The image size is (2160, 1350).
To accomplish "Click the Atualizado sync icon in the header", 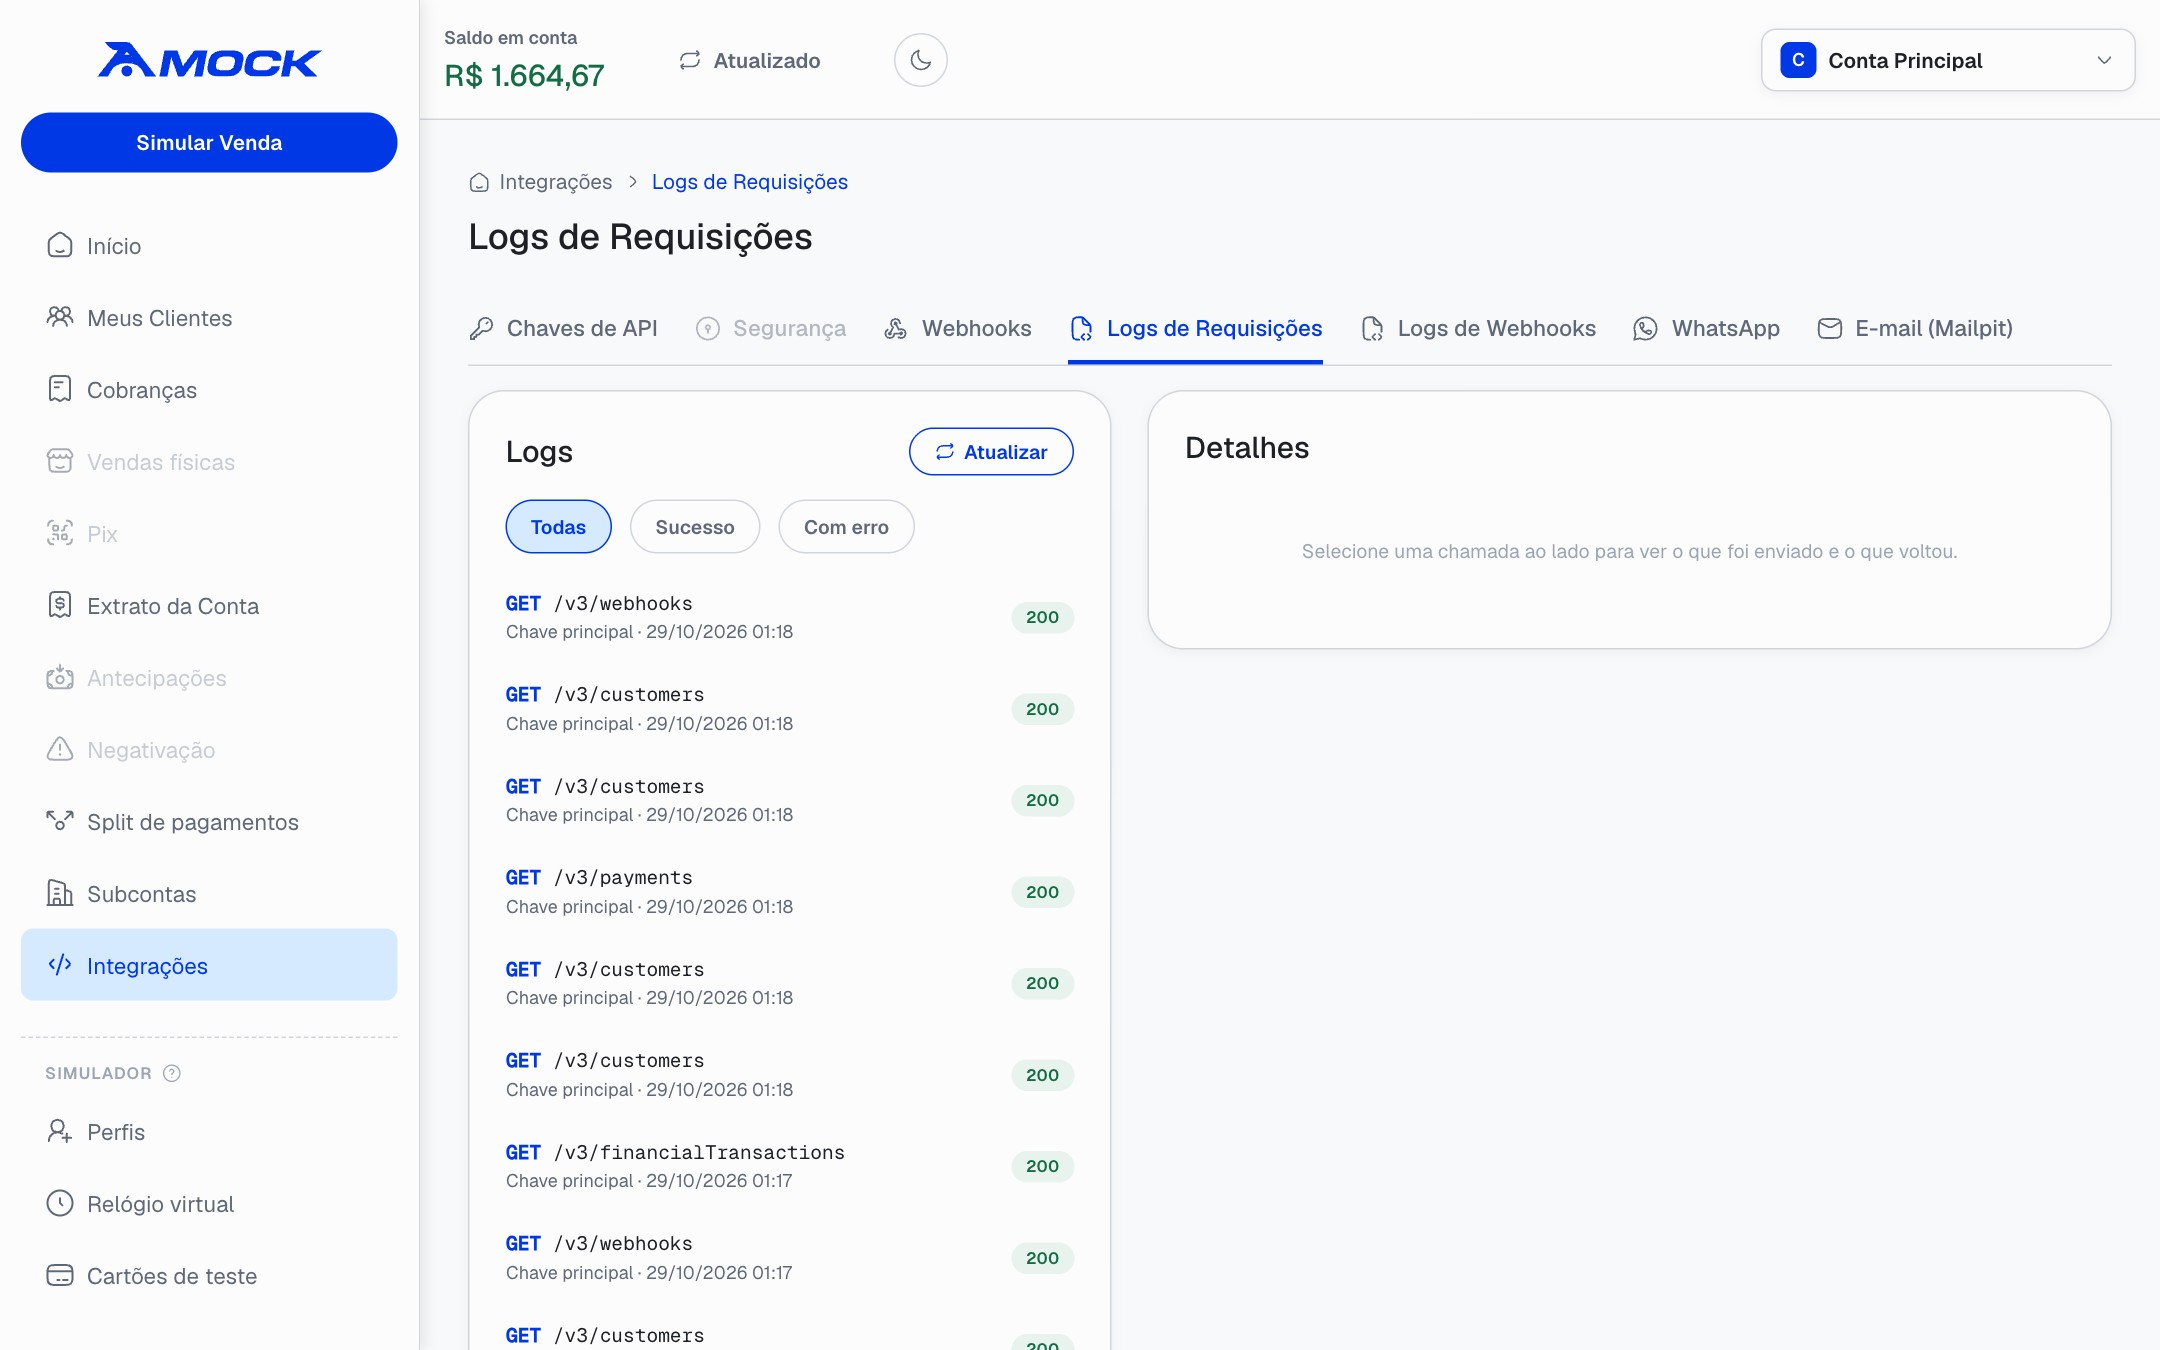I will pyautogui.click(x=690, y=60).
